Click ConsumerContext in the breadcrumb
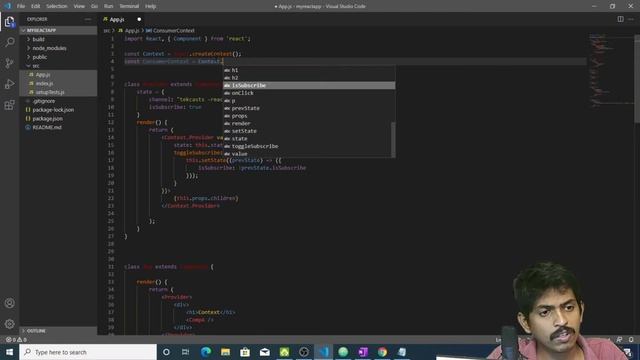This screenshot has height=360, width=640. pos(171,31)
